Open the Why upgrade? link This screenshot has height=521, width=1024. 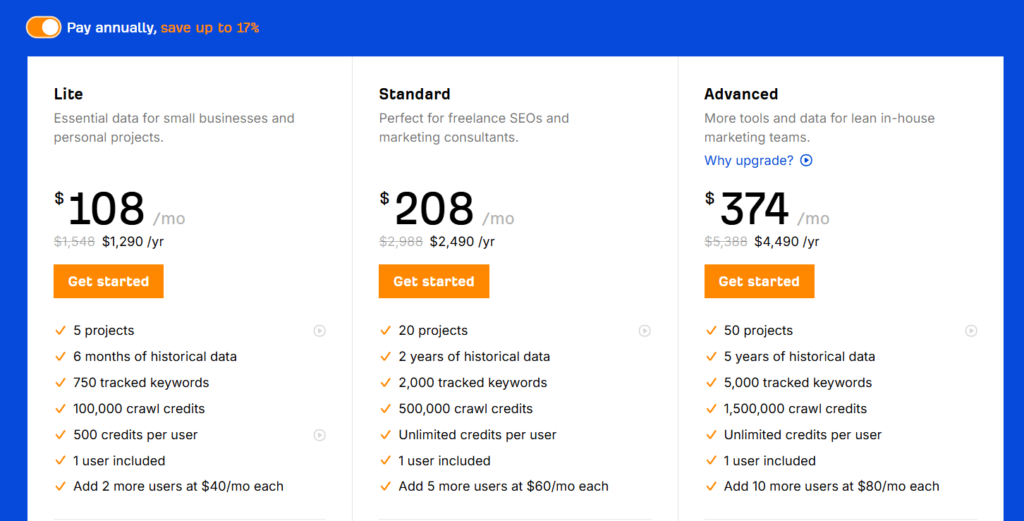click(x=748, y=161)
